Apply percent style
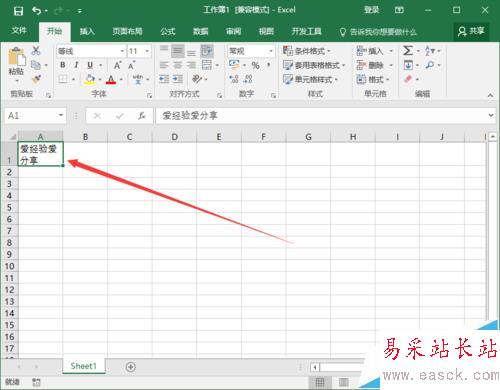The width and height of the screenshot is (500, 390). (255, 65)
